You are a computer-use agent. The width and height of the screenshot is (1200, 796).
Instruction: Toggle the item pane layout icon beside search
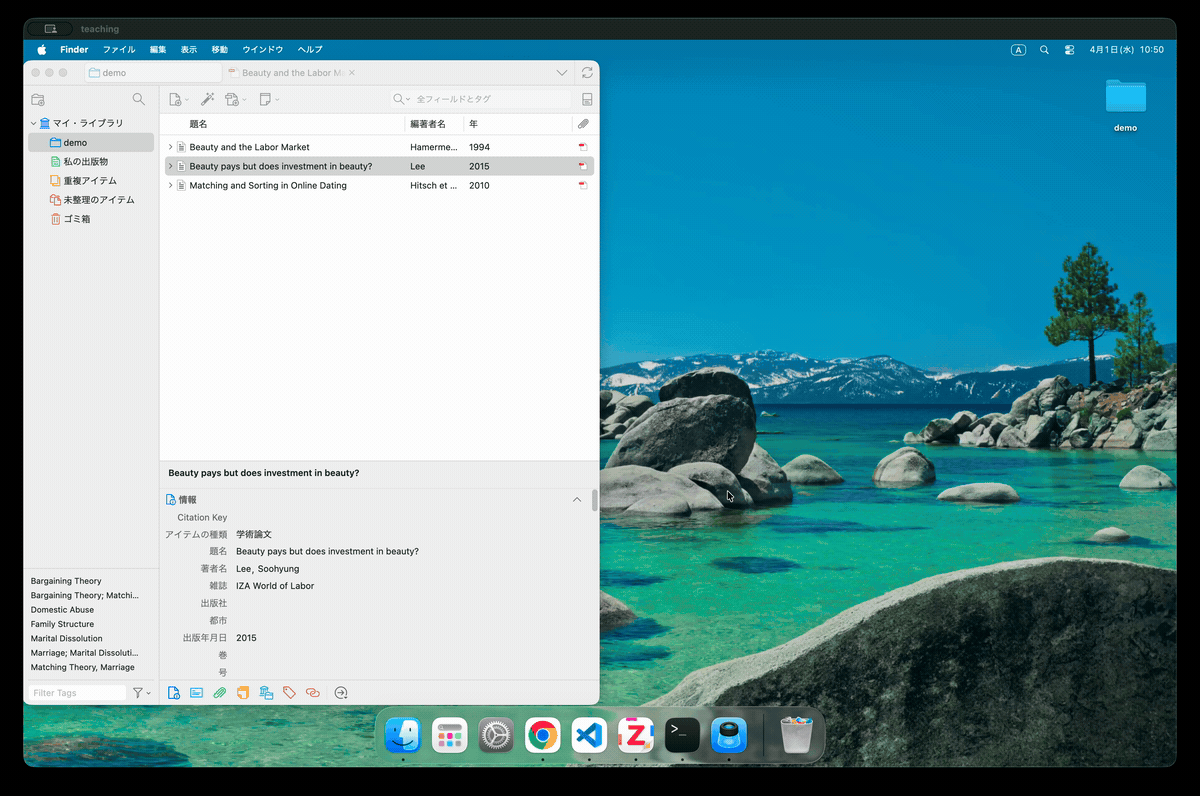pyautogui.click(x=587, y=99)
